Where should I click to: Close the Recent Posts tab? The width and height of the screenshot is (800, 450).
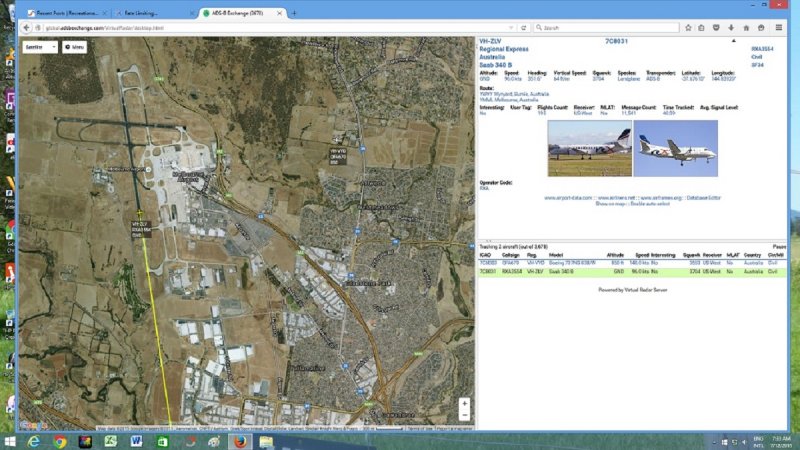(x=105, y=13)
